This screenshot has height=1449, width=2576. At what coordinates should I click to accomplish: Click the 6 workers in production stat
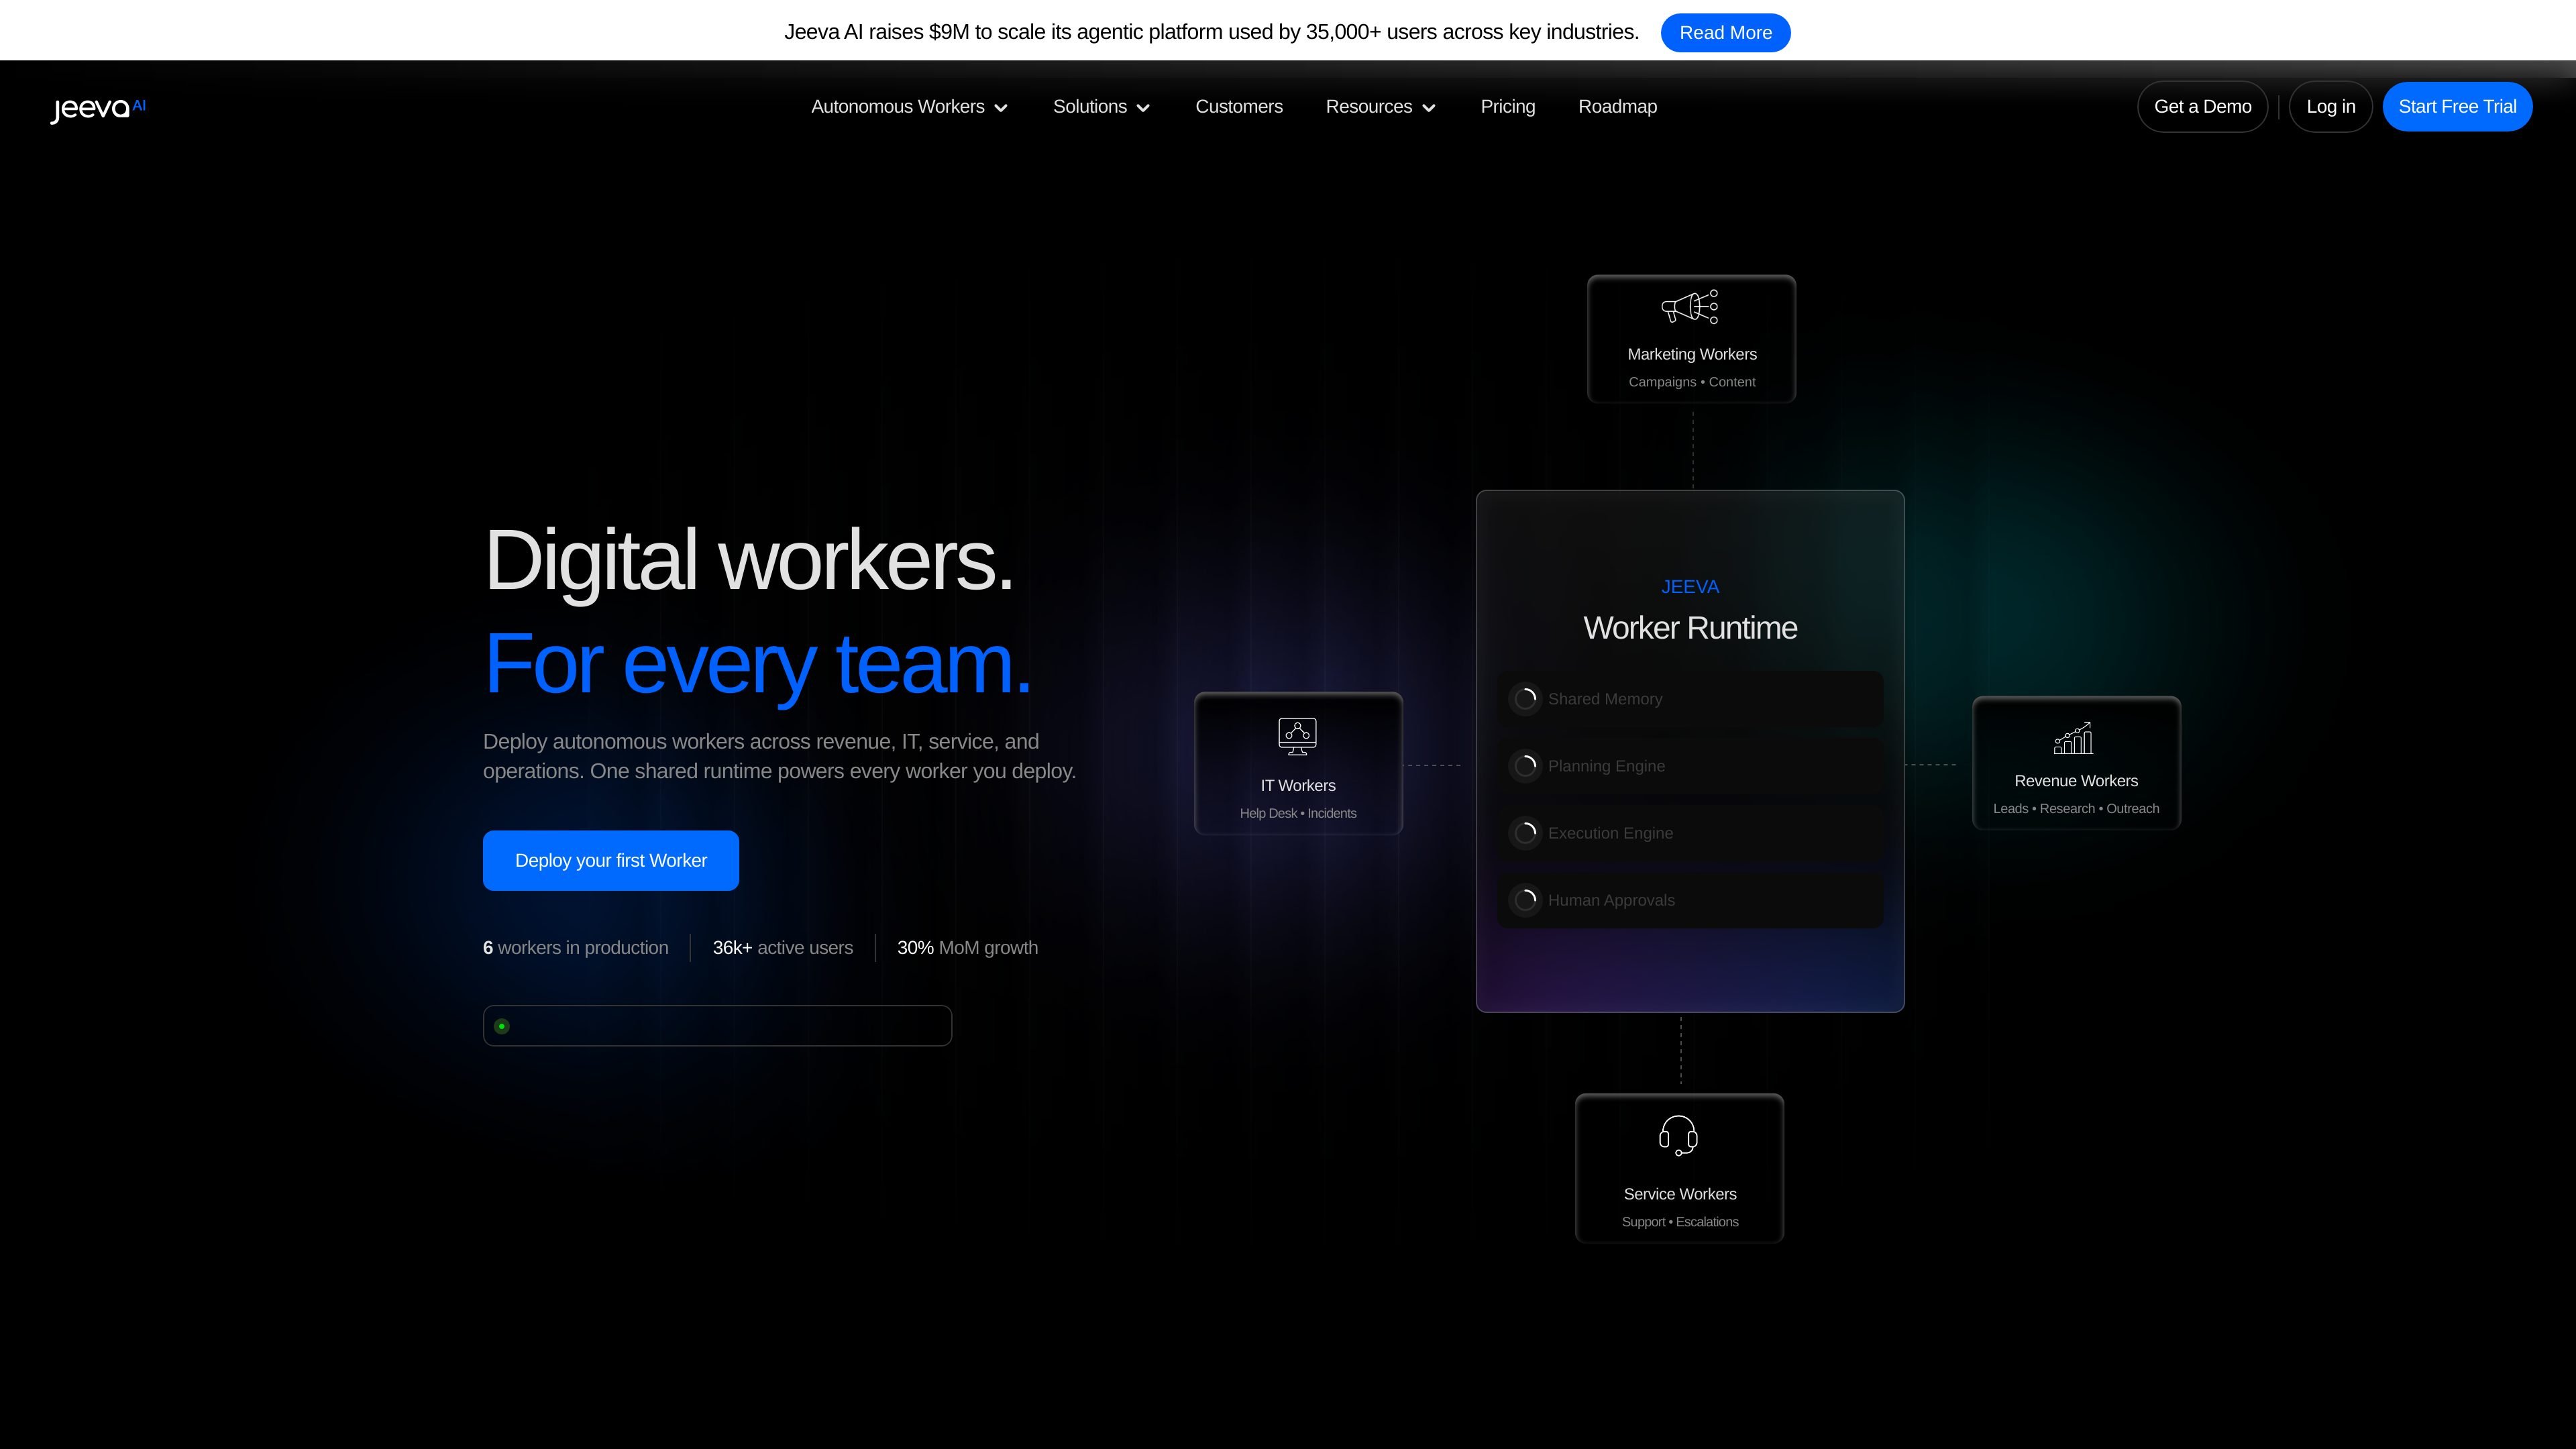click(x=576, y=948)
